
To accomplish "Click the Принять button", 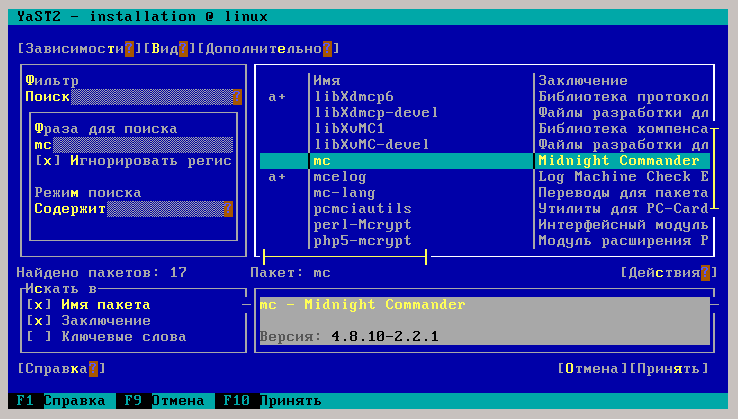I will pos(669,369).
